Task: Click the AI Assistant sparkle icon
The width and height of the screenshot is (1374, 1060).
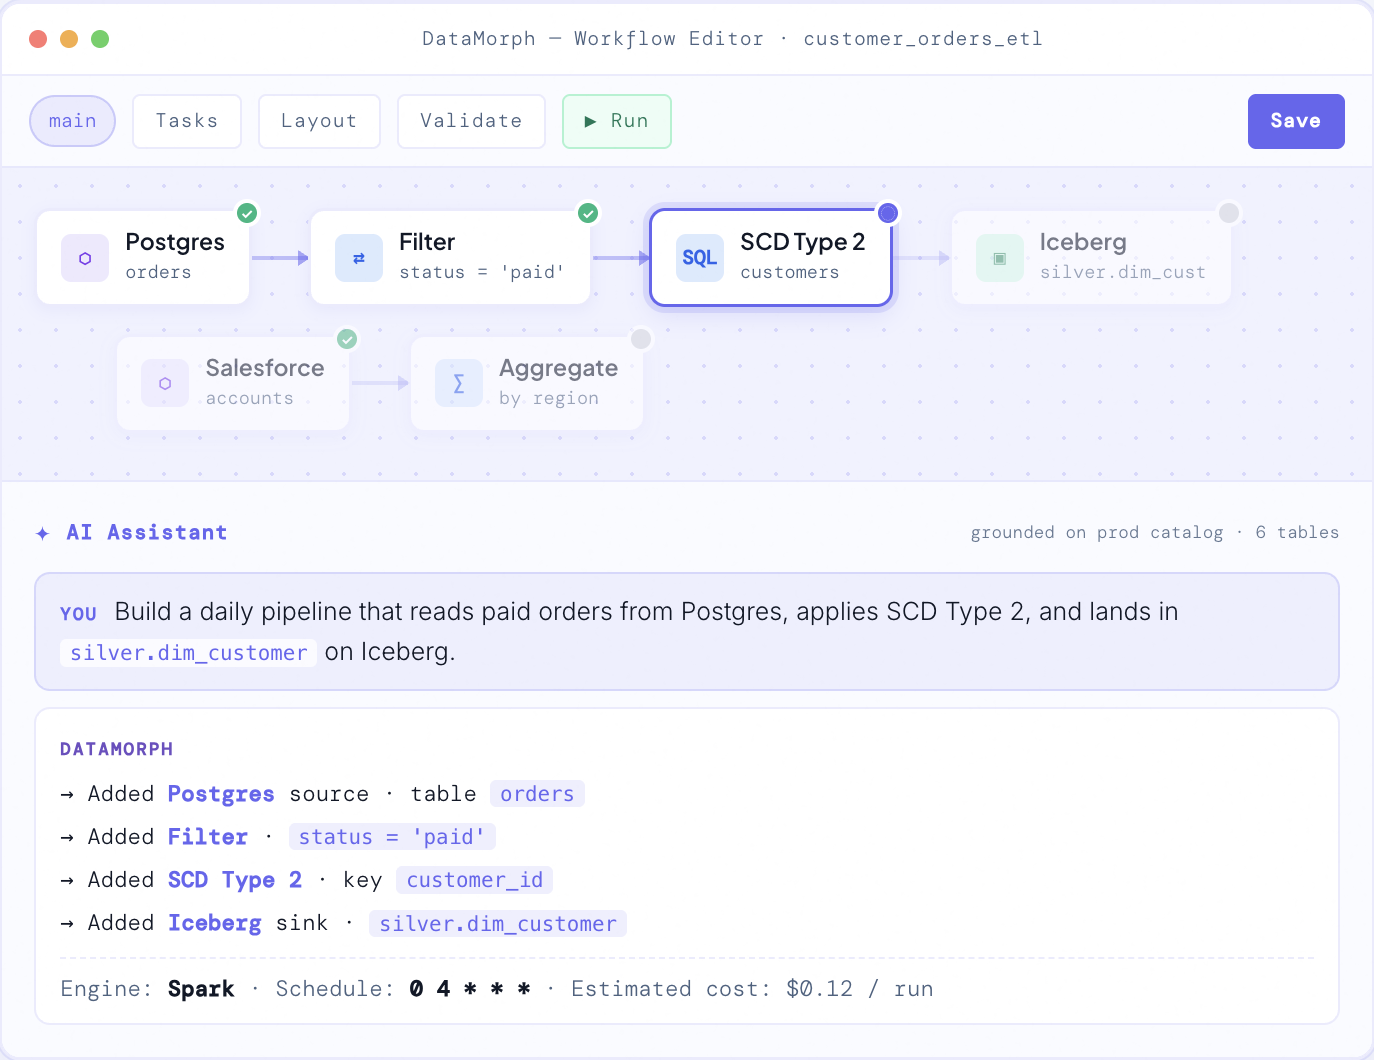Action: (x=43, y=533)
